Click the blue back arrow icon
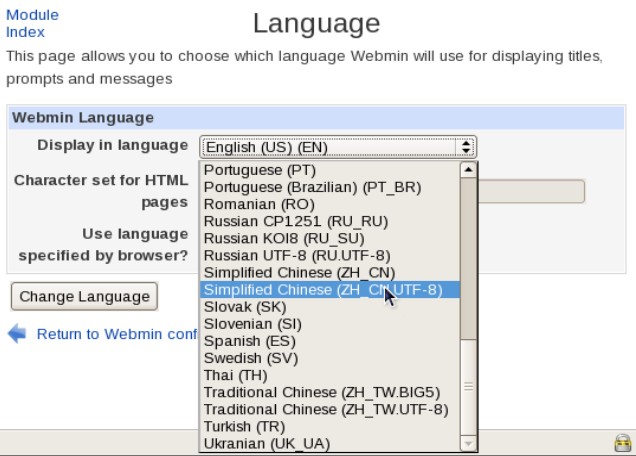 click(x=17, y=334)
